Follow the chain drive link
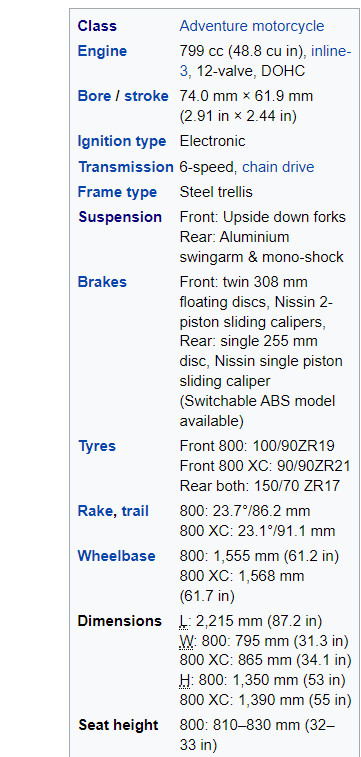 coord(278,167)
